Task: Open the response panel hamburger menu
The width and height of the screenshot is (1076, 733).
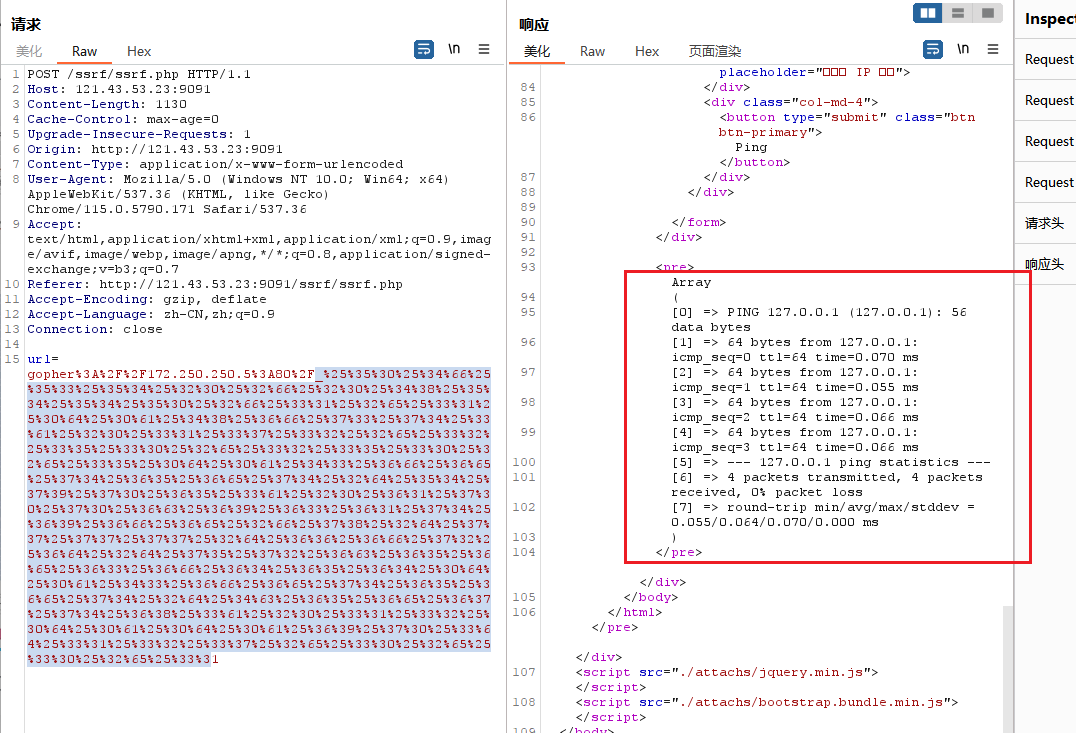Action: click(x=993, y=49)
